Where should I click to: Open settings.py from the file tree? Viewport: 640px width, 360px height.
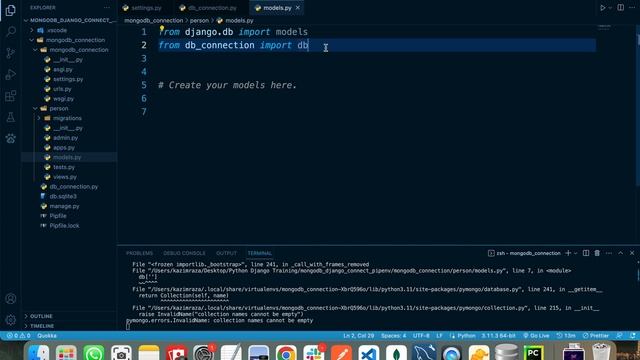(69, 79)
